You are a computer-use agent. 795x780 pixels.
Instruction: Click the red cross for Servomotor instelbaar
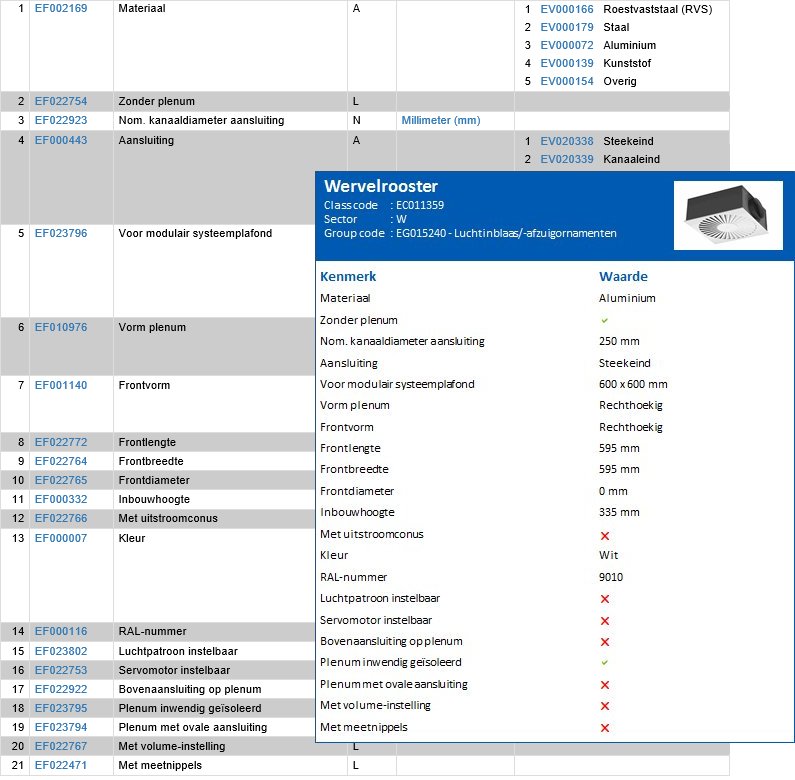[604, 620]
